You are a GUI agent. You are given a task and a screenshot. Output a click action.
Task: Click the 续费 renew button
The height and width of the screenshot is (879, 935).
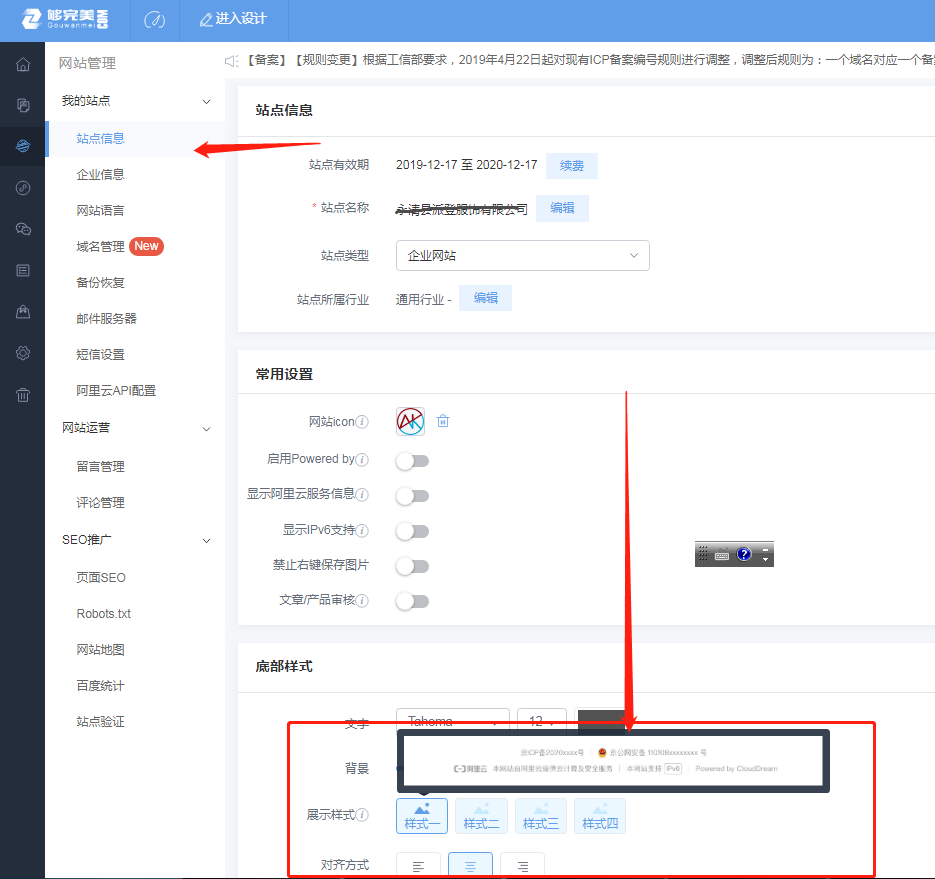(571, 165)
